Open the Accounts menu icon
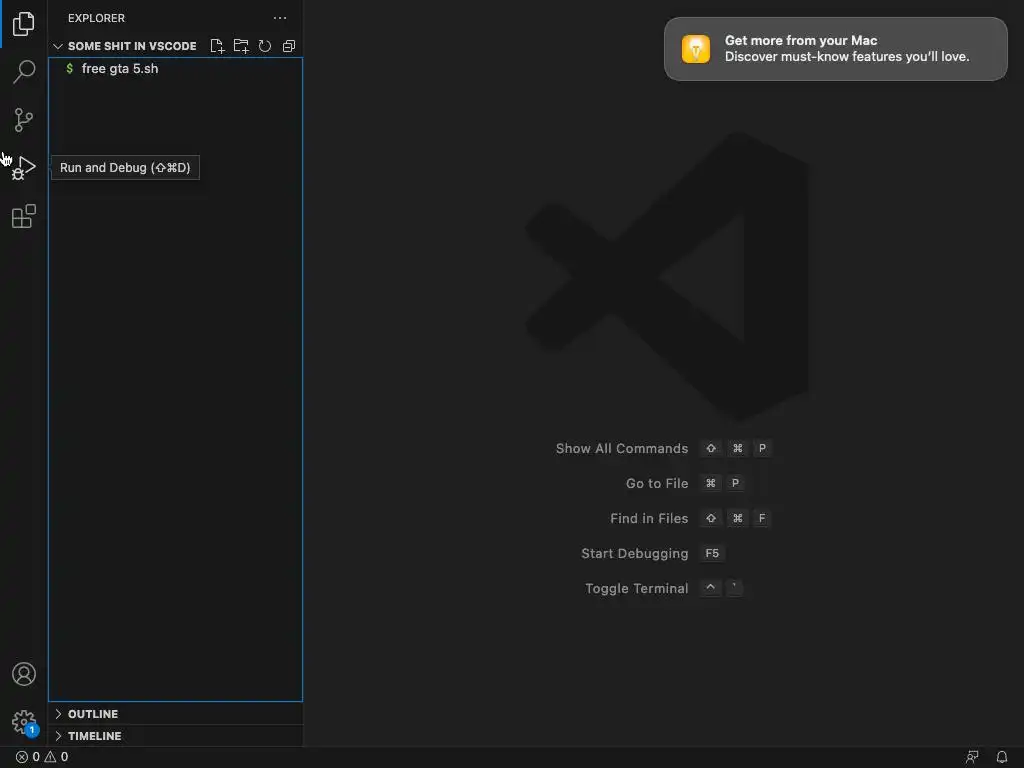This screenshot has height=768, width=1024. click(24, 674)
